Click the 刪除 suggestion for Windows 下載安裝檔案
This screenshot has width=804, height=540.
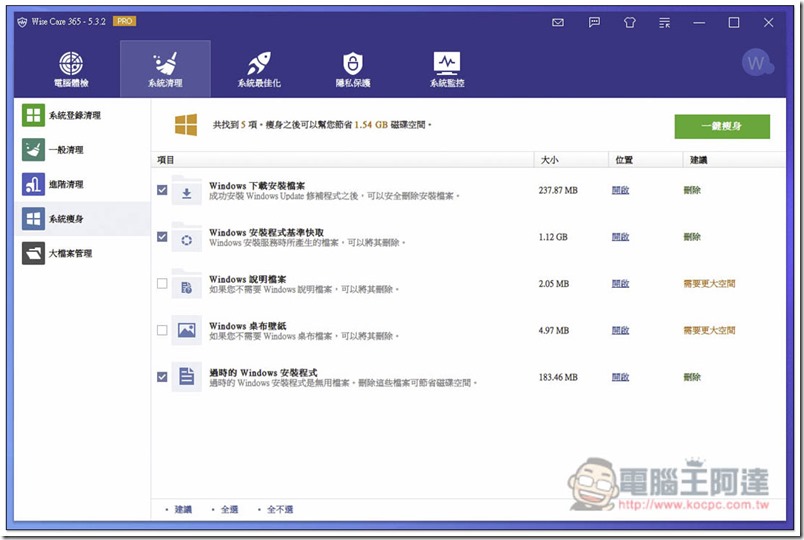pyautogui.click(x=692, y=190)
